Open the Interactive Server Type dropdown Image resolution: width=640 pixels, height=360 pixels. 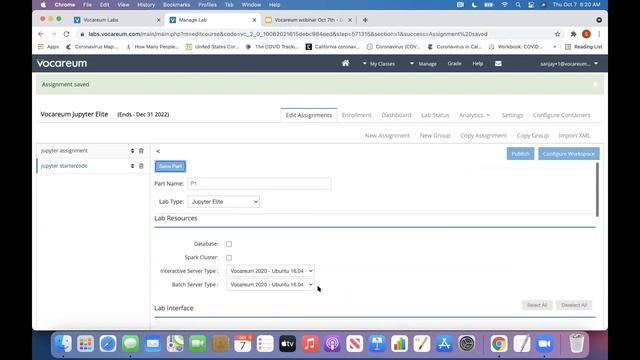[270, 271]
